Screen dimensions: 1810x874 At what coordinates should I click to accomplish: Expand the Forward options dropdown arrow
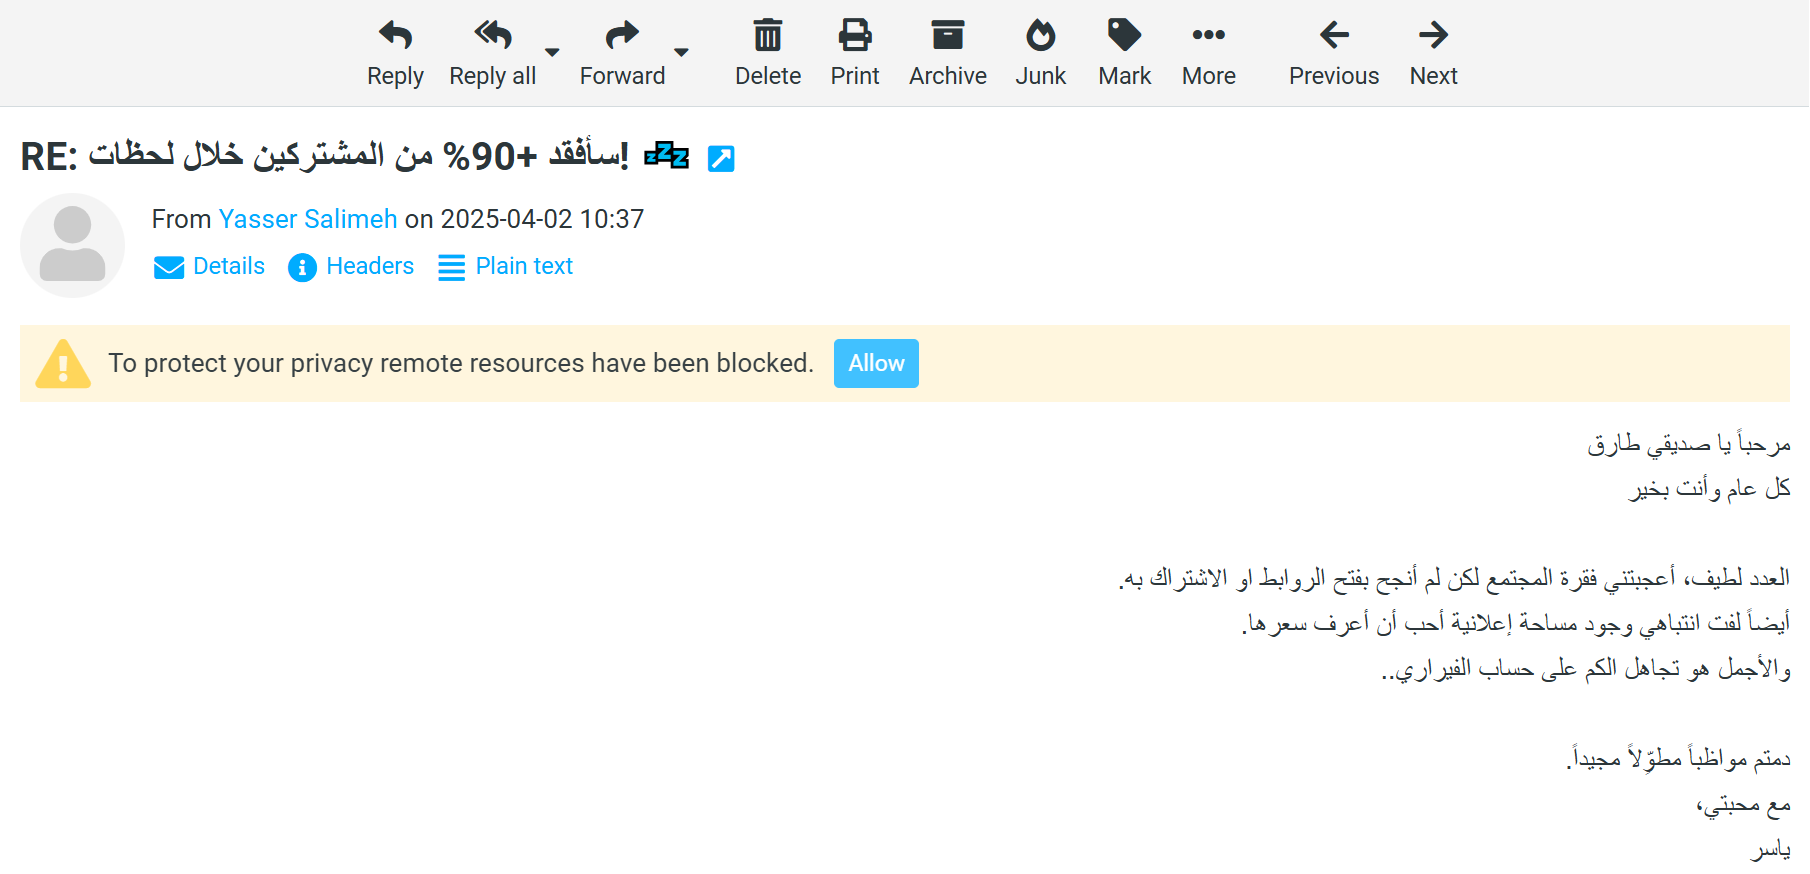[x=681, y=52]
